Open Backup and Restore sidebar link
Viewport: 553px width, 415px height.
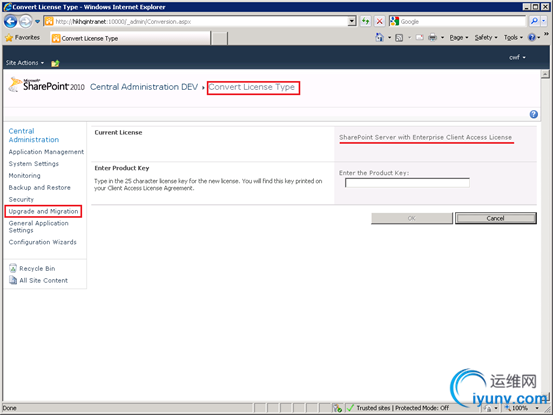(40, 188)
